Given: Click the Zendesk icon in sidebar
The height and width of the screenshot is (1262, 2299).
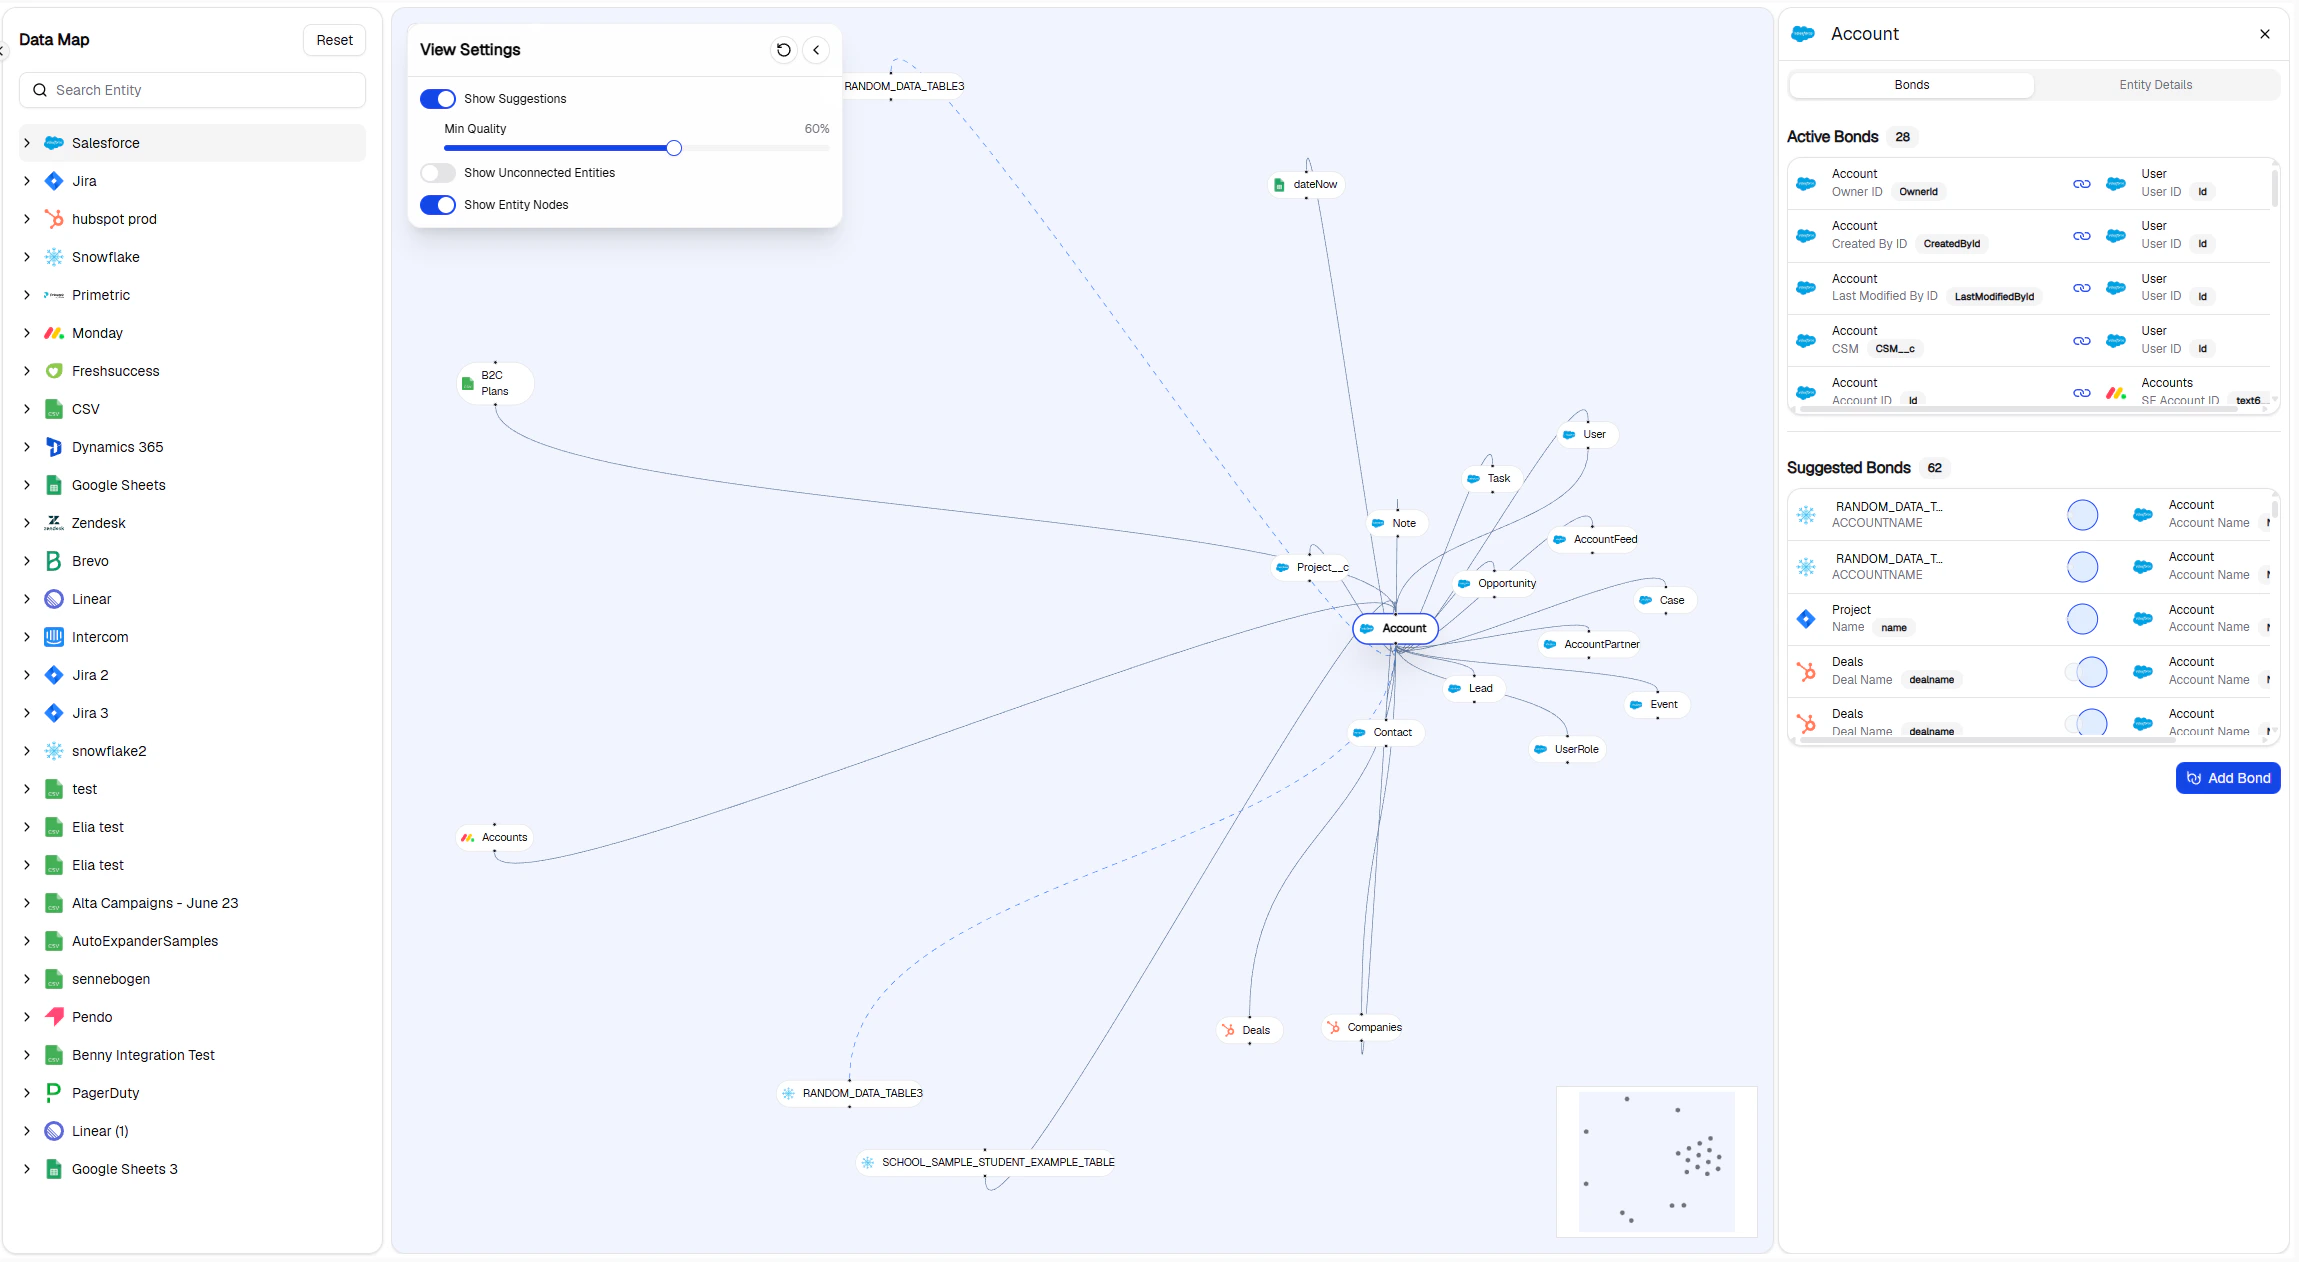Looking at the screenshot, I should point(54,523).
